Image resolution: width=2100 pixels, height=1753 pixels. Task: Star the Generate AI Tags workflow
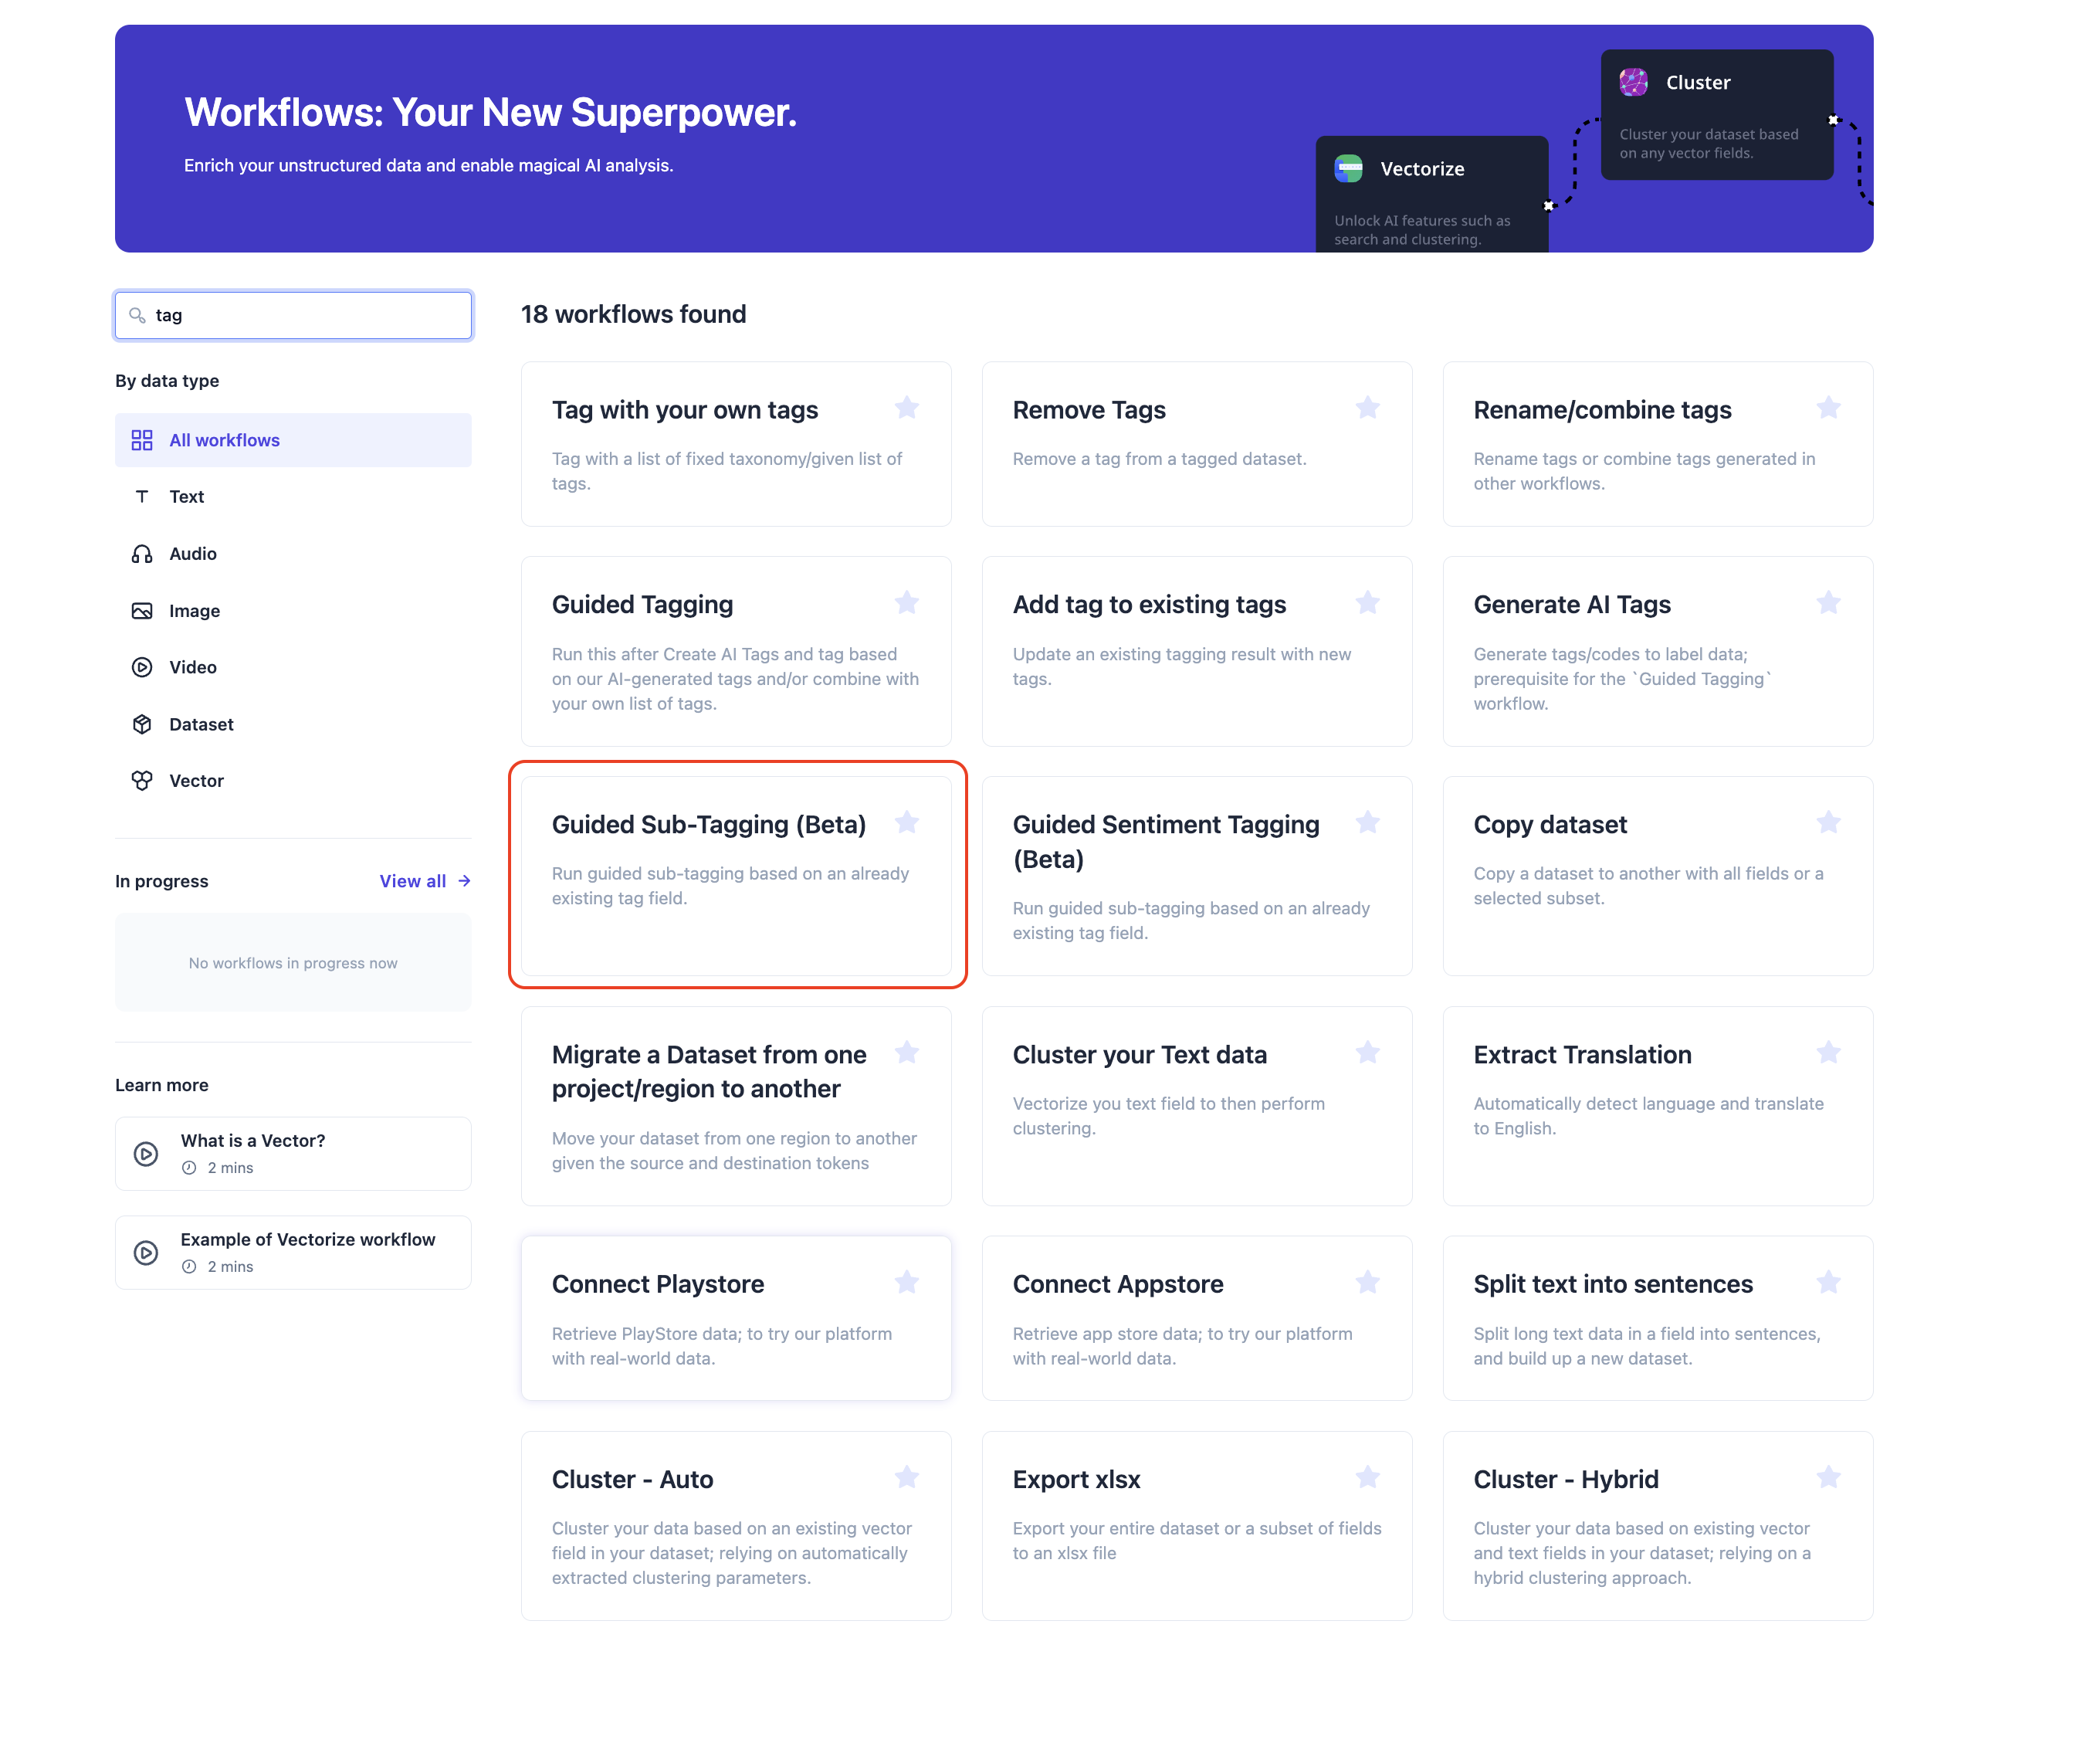pyautogui.click(x=1828, y=603)
